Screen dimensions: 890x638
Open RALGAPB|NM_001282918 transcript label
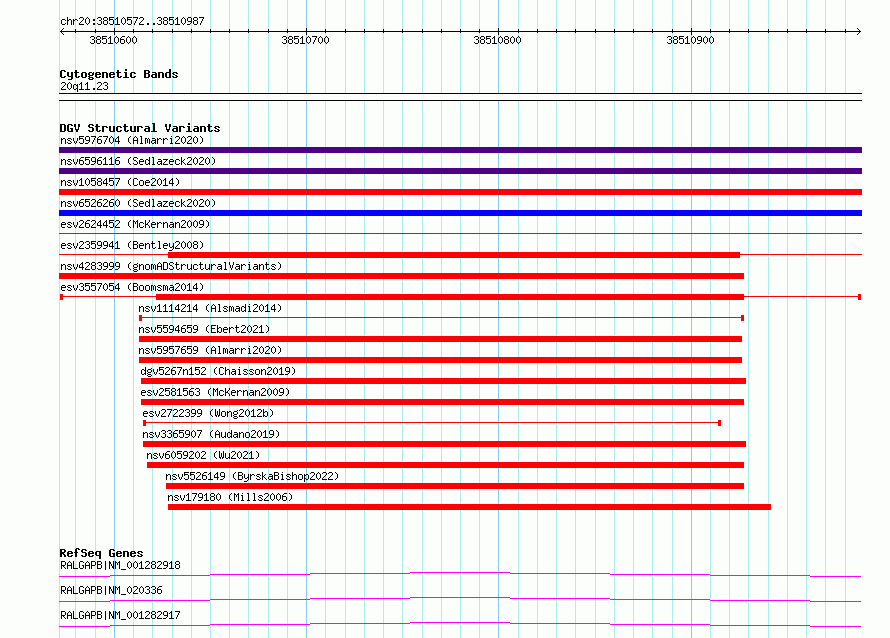pyautogui.click(x=120, y=565)
